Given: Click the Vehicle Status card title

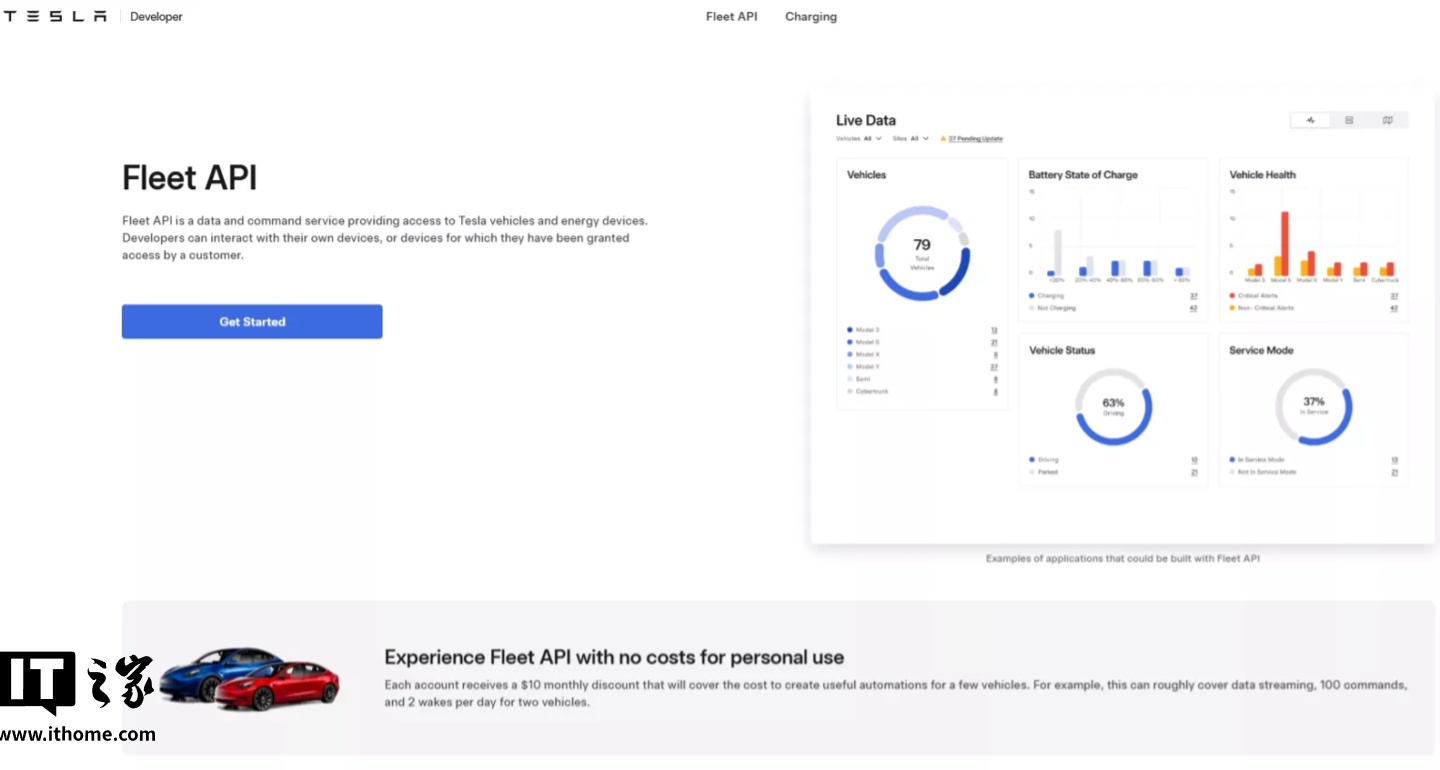Looking at the screenshot, I should point(1062,351).
